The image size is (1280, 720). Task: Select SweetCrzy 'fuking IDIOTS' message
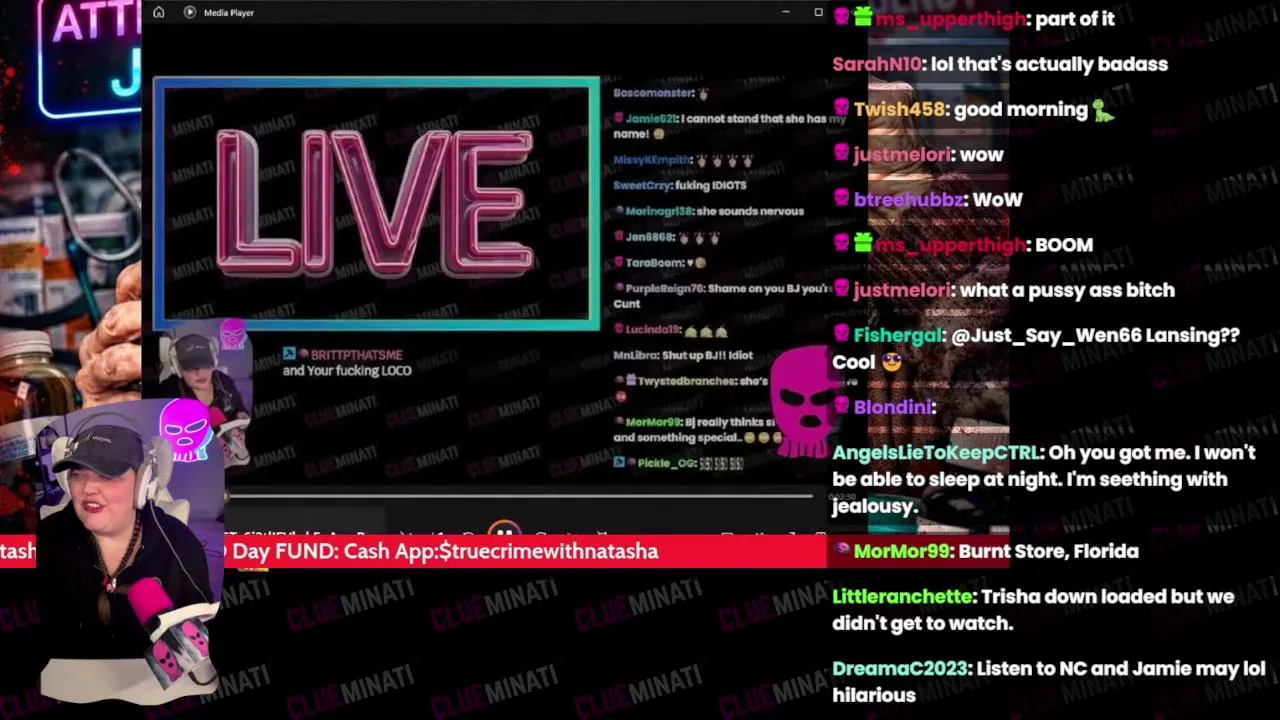tap(680, 185)
